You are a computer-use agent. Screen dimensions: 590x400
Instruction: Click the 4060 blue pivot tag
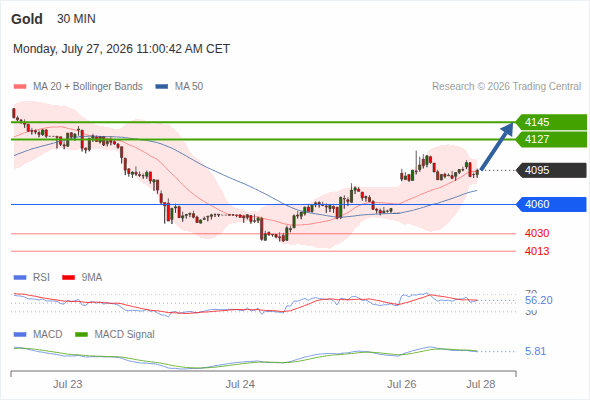click(551, 204)
